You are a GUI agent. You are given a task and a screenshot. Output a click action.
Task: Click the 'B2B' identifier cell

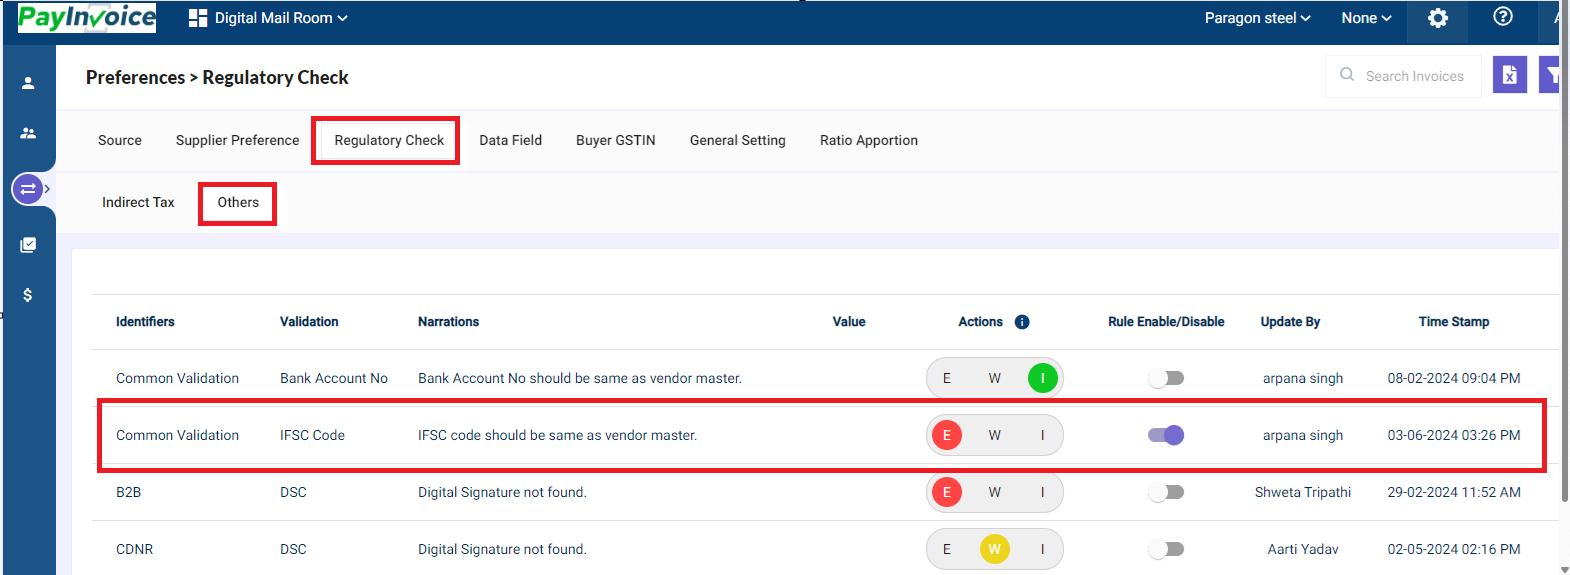click(128, 492)
